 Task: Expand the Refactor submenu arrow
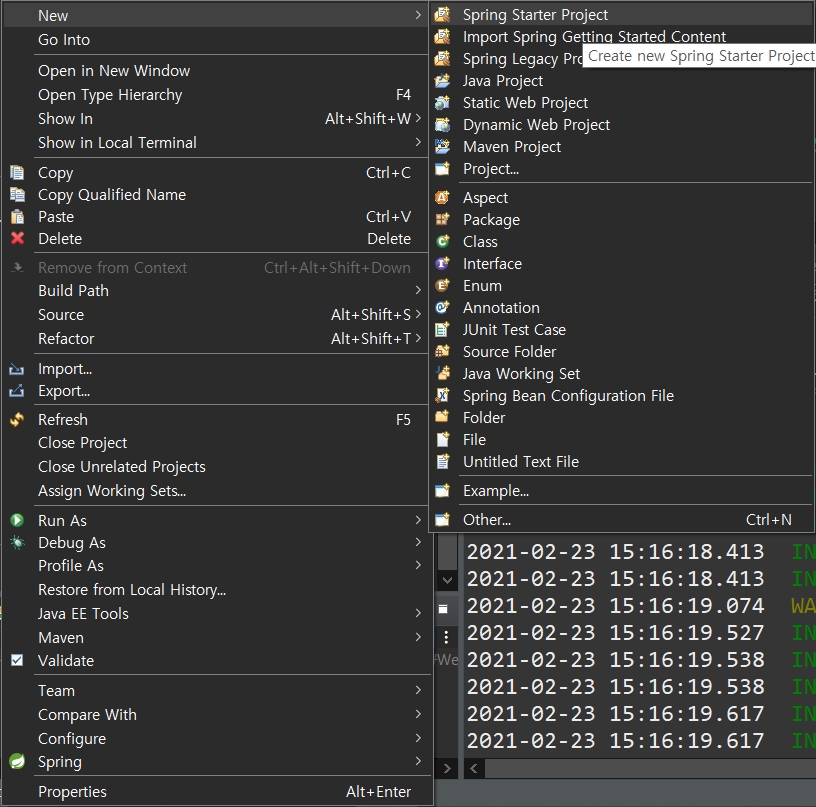pos(418,338)
